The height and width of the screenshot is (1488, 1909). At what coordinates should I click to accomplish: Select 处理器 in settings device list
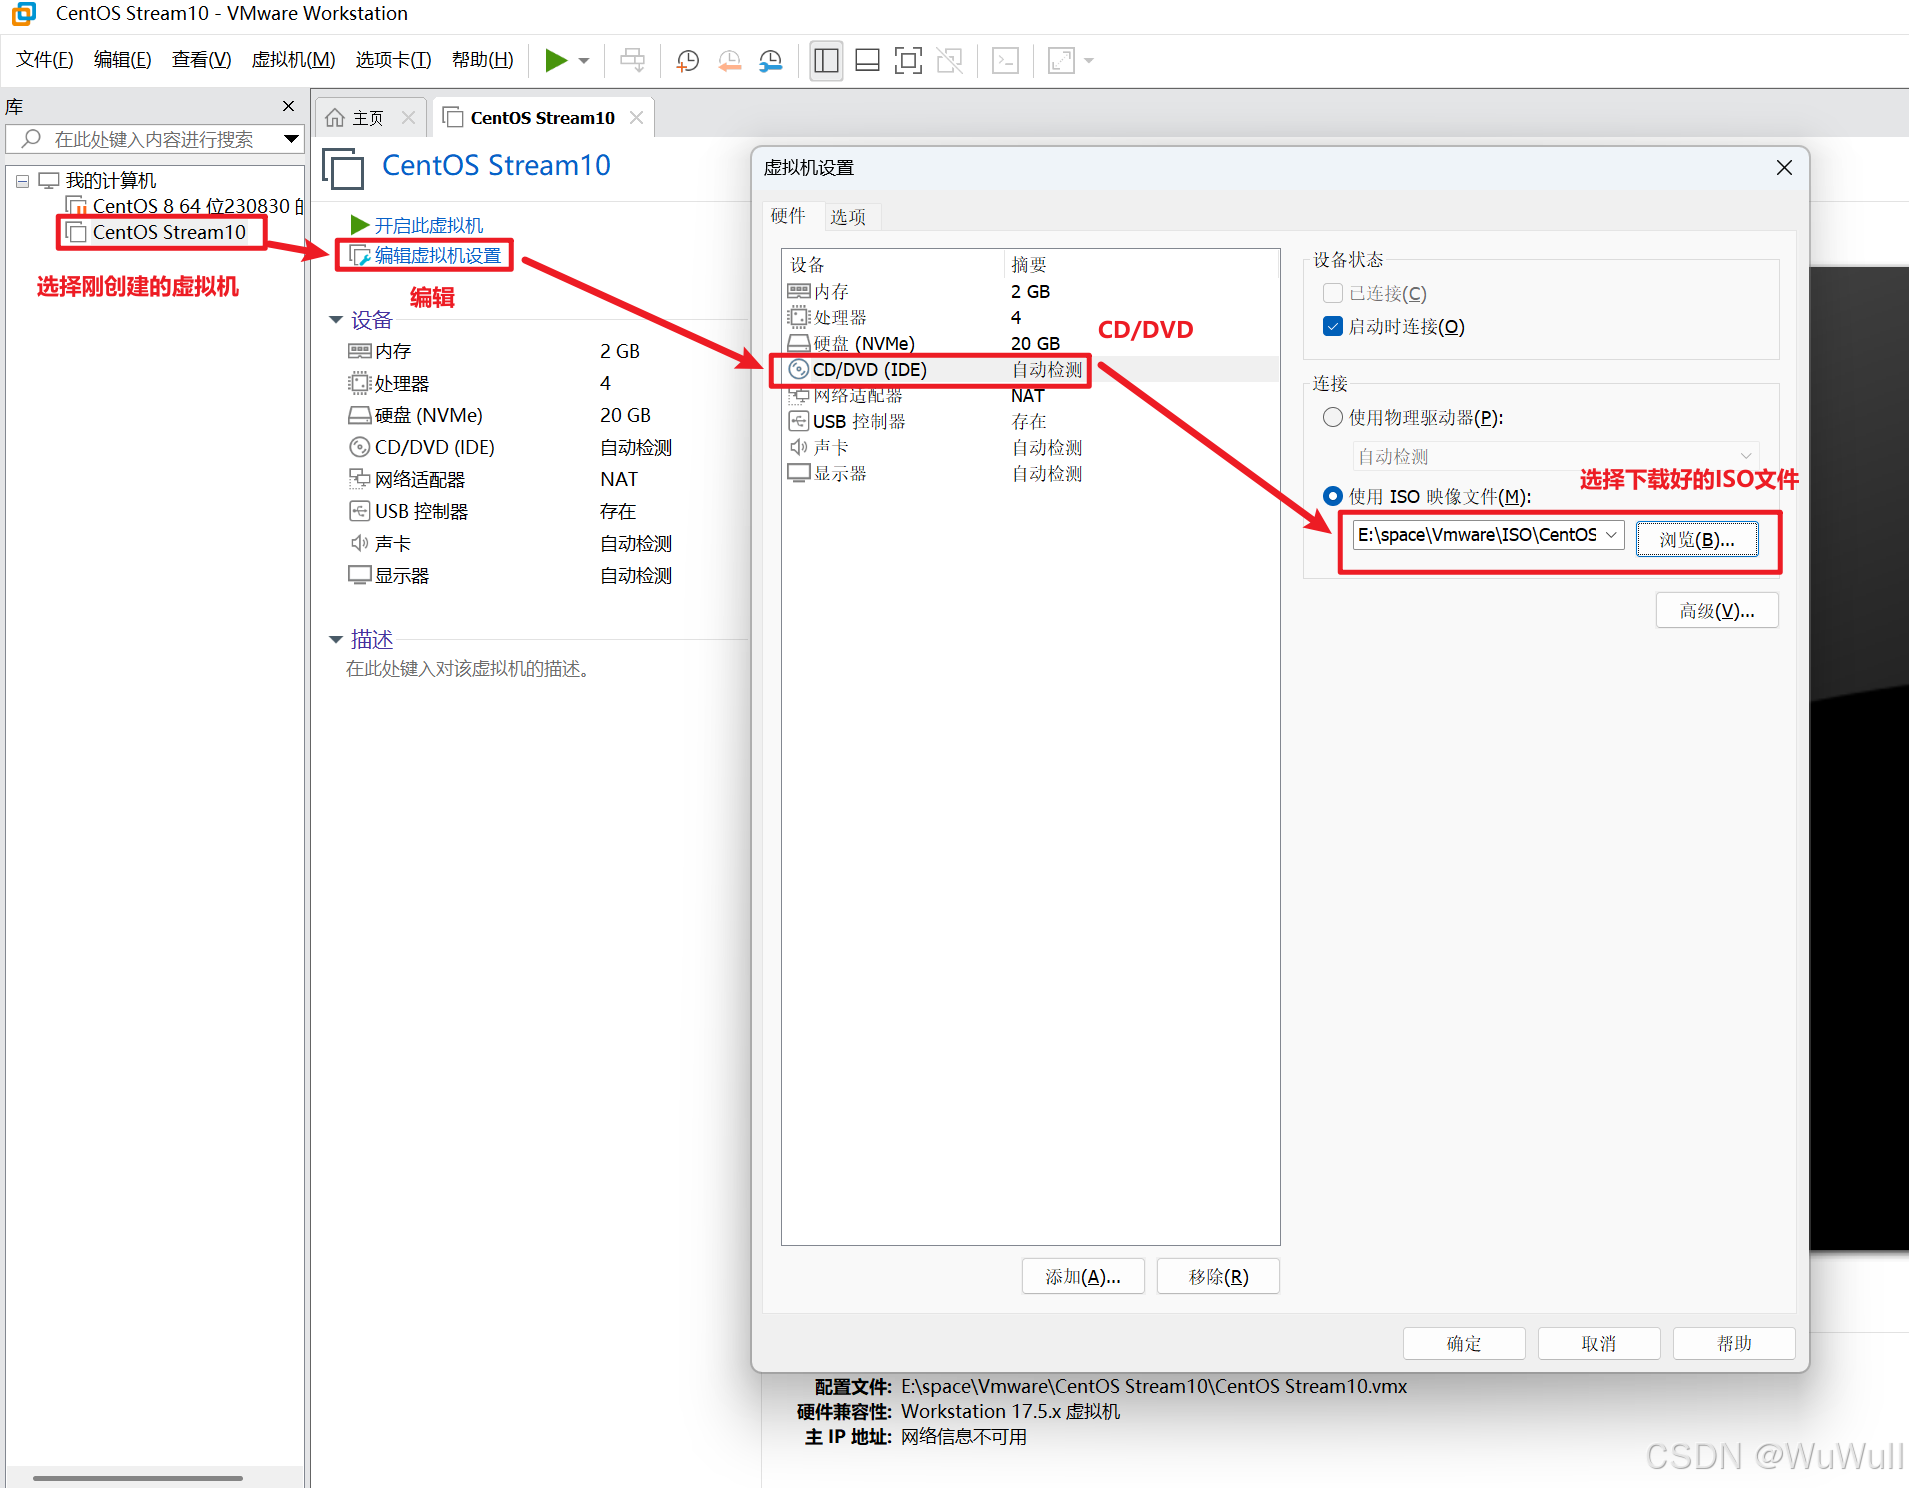click(x=1031, y=317)
